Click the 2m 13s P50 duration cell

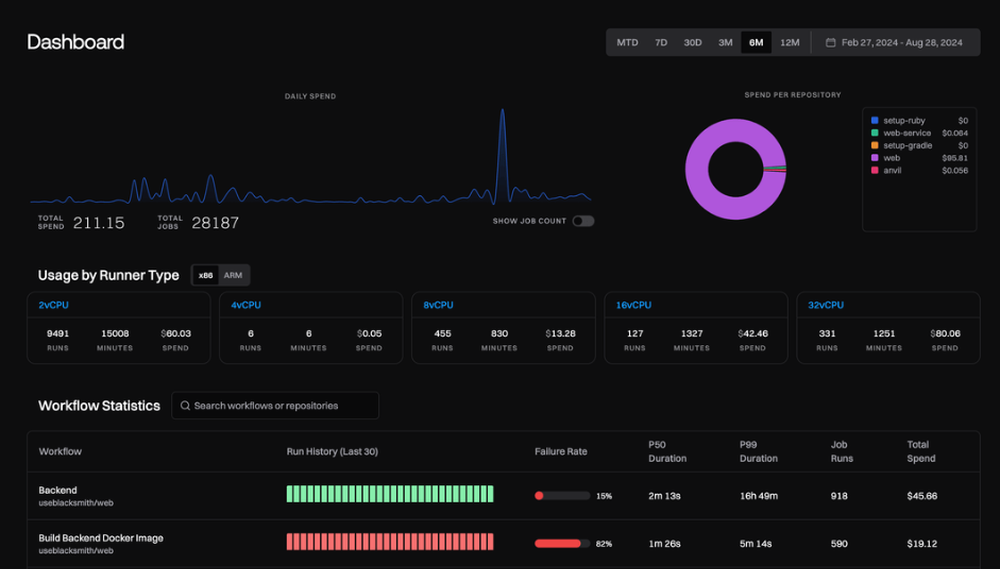point(664,496)
